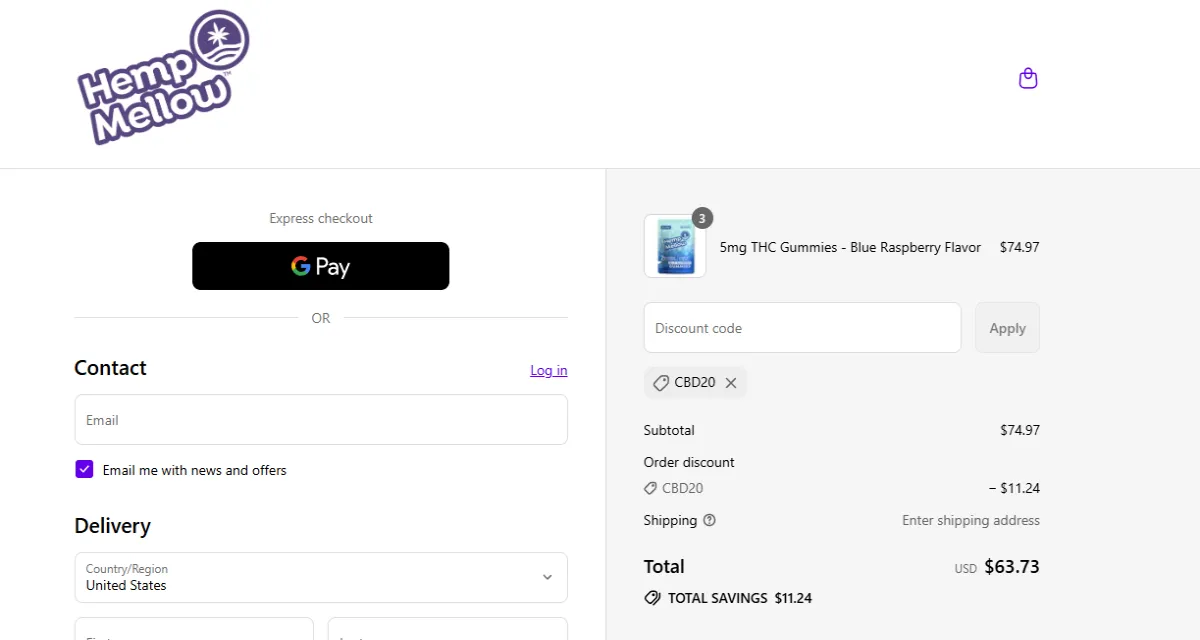Viewport: 1200px width, 640px height.
Task: Click the tag icon under Order discount
Action: 651,489
